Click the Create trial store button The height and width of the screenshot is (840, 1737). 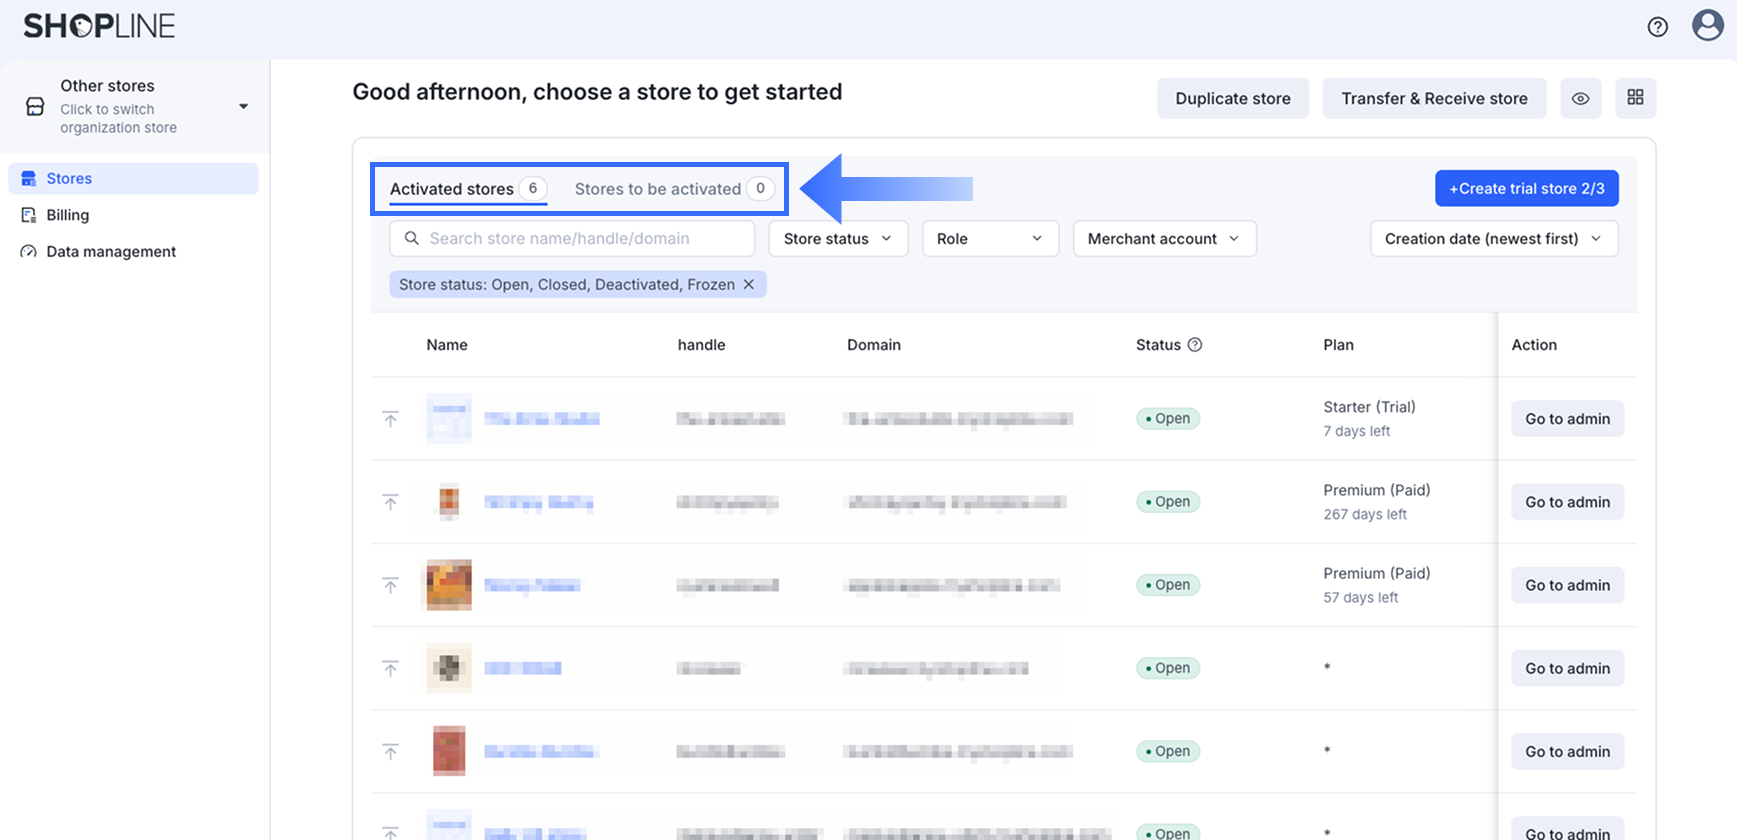tap(1526, 189)
